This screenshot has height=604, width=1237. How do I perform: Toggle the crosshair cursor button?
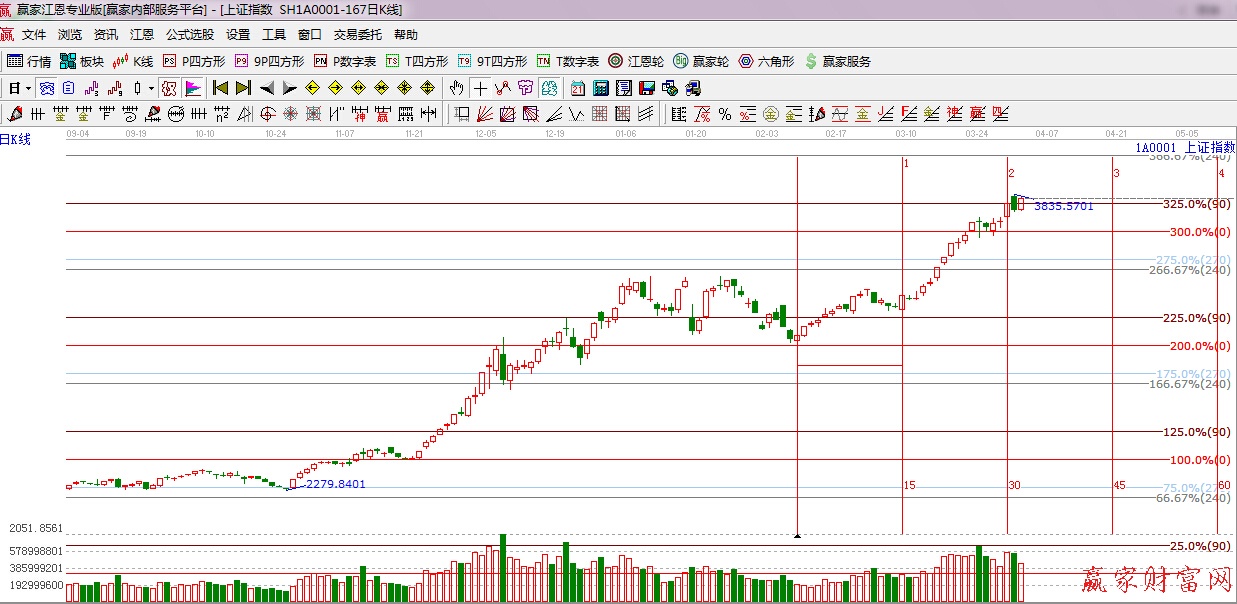(481, 88)
